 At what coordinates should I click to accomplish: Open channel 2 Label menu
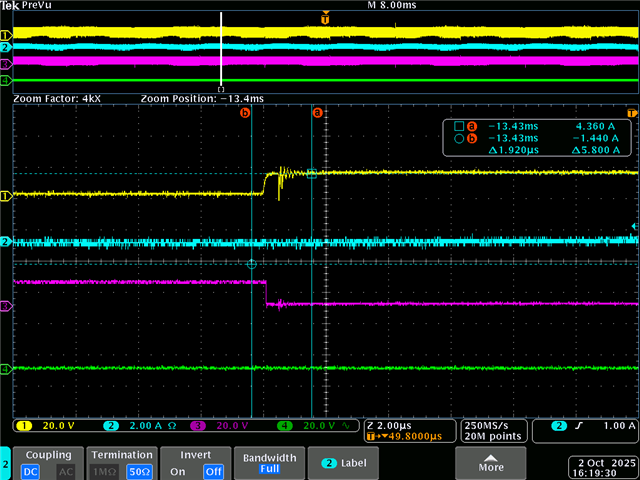tap(343, 463)
